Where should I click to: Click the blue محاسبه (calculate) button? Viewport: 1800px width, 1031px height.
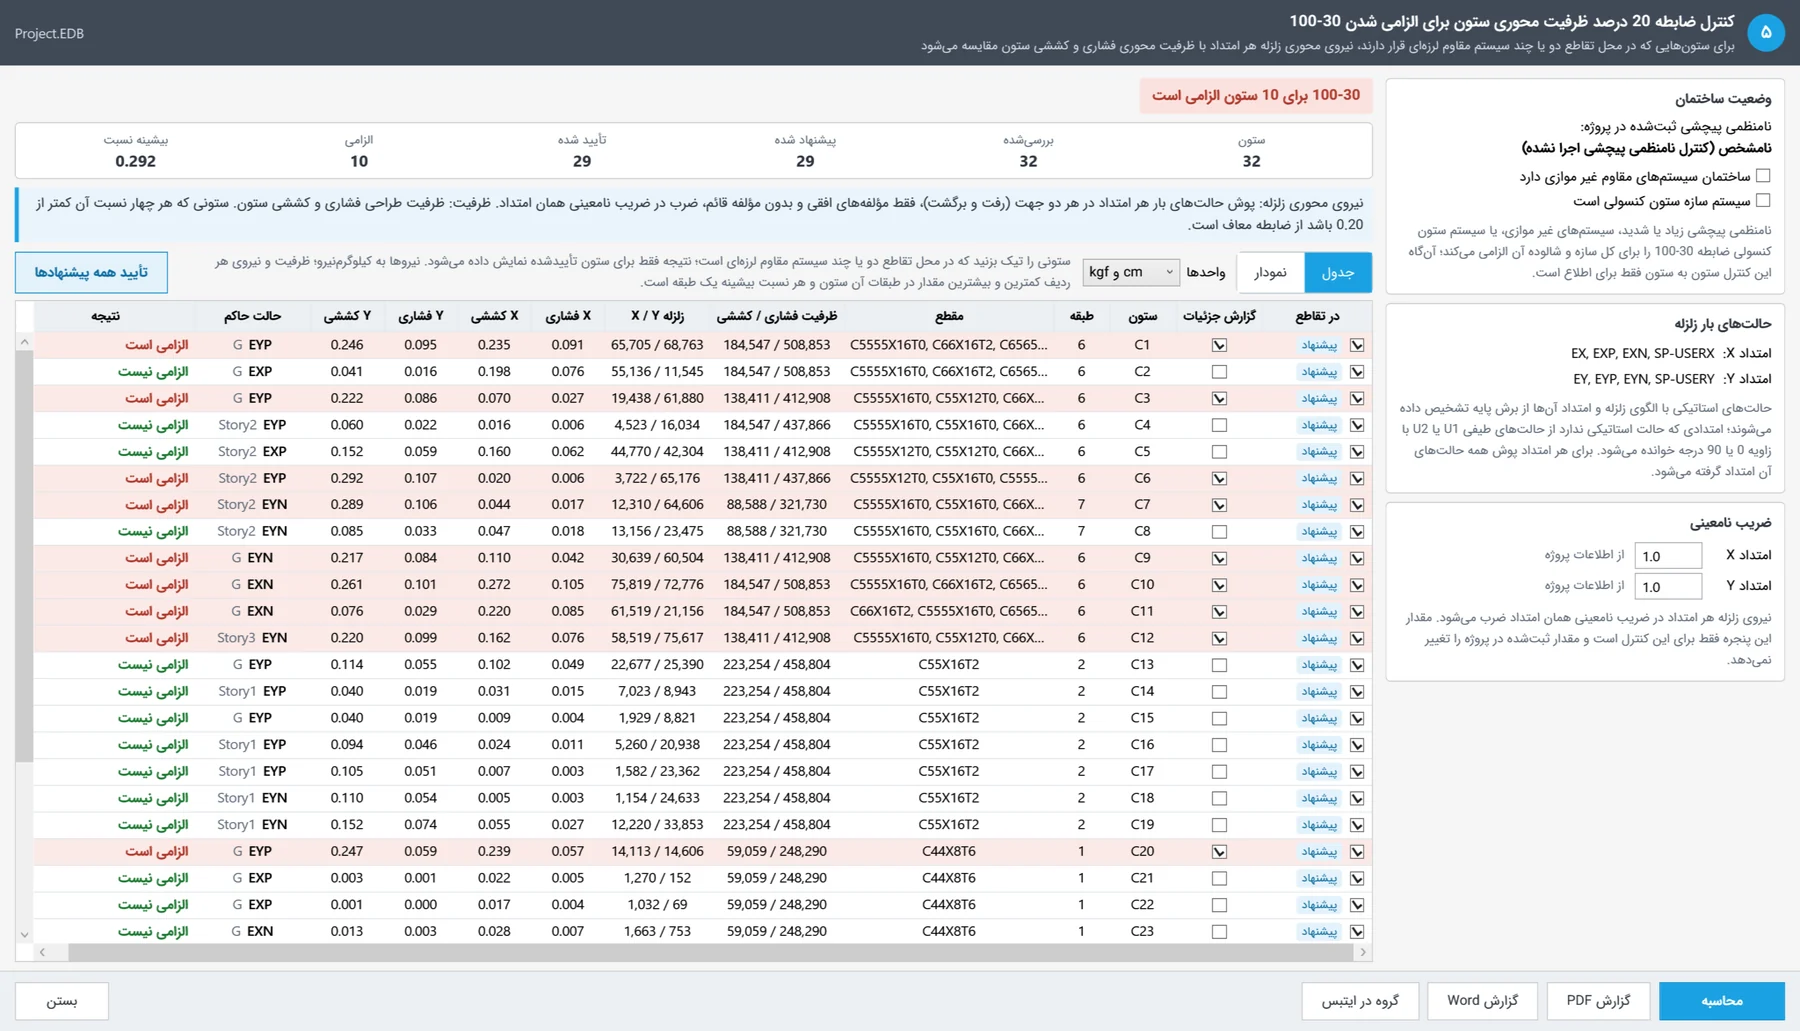pos(1722,1000)
